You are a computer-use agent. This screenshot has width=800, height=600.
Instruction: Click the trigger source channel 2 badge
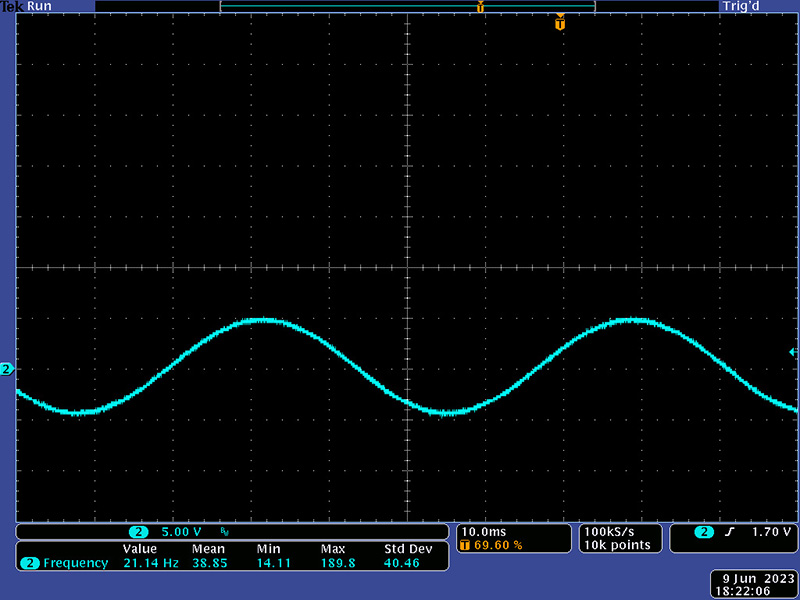pos(705,532)
